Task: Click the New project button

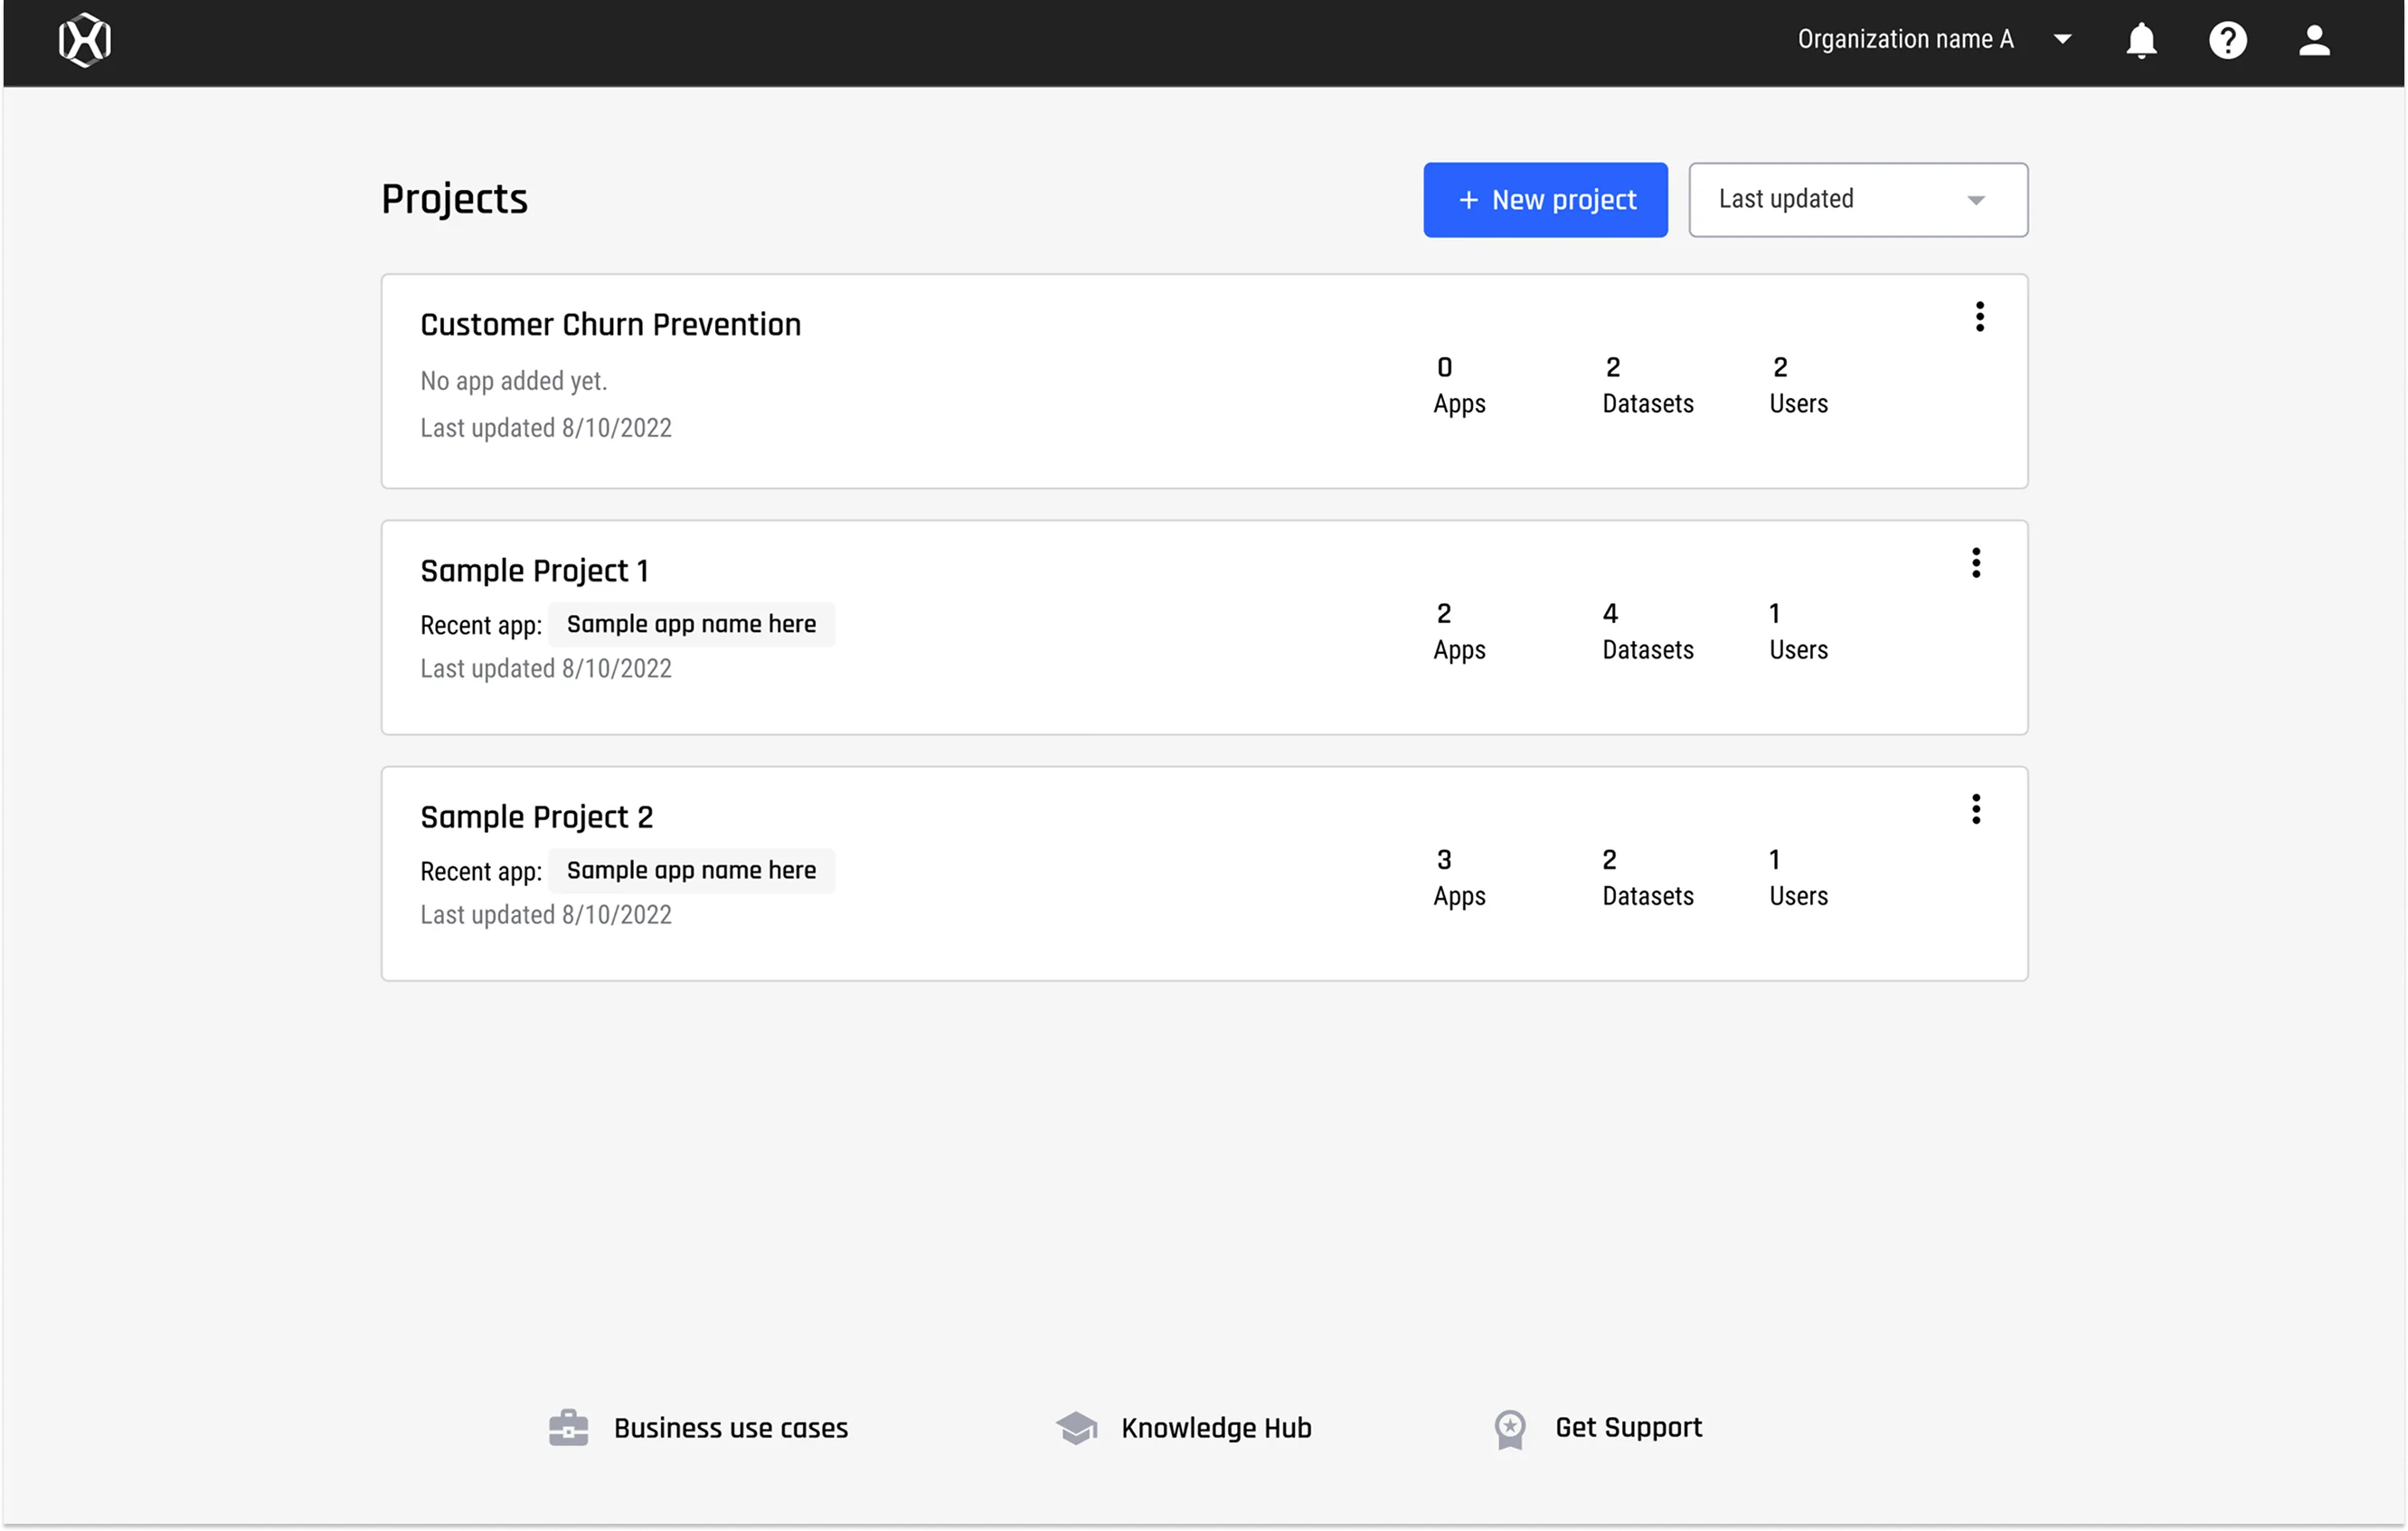Action: coord(1545,200)
